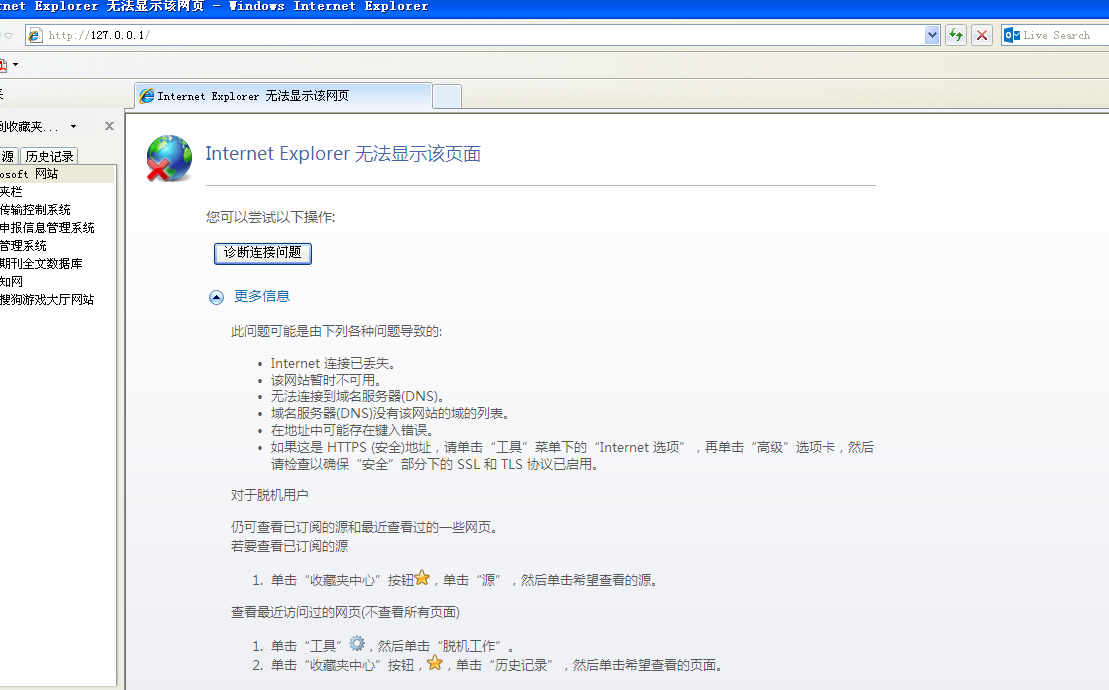Click the text 对于脱机用户

point(269,495)
